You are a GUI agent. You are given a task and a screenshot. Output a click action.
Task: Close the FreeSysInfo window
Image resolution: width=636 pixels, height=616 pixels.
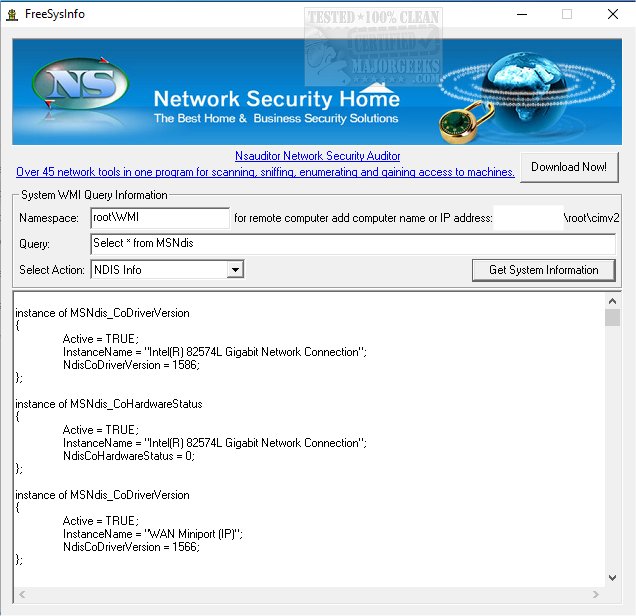[613, 15]
